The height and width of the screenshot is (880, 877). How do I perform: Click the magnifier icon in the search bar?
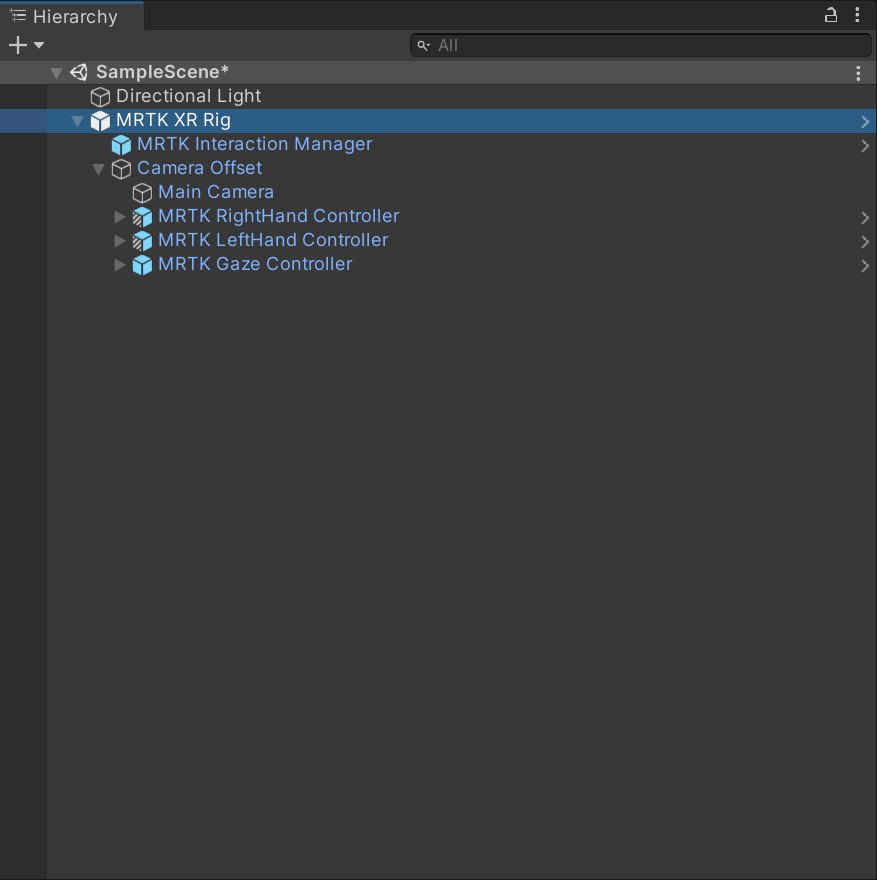(424, 45)
